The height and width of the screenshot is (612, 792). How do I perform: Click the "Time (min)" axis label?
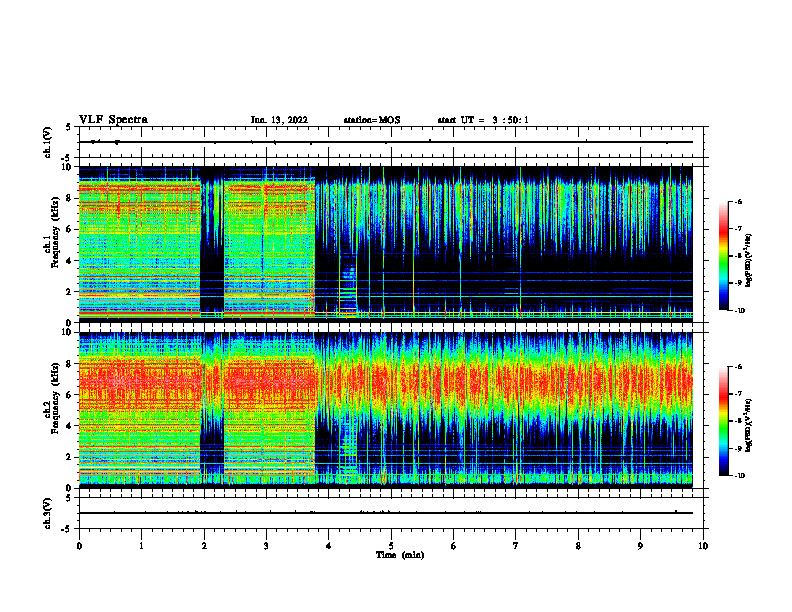pos(400,555)
